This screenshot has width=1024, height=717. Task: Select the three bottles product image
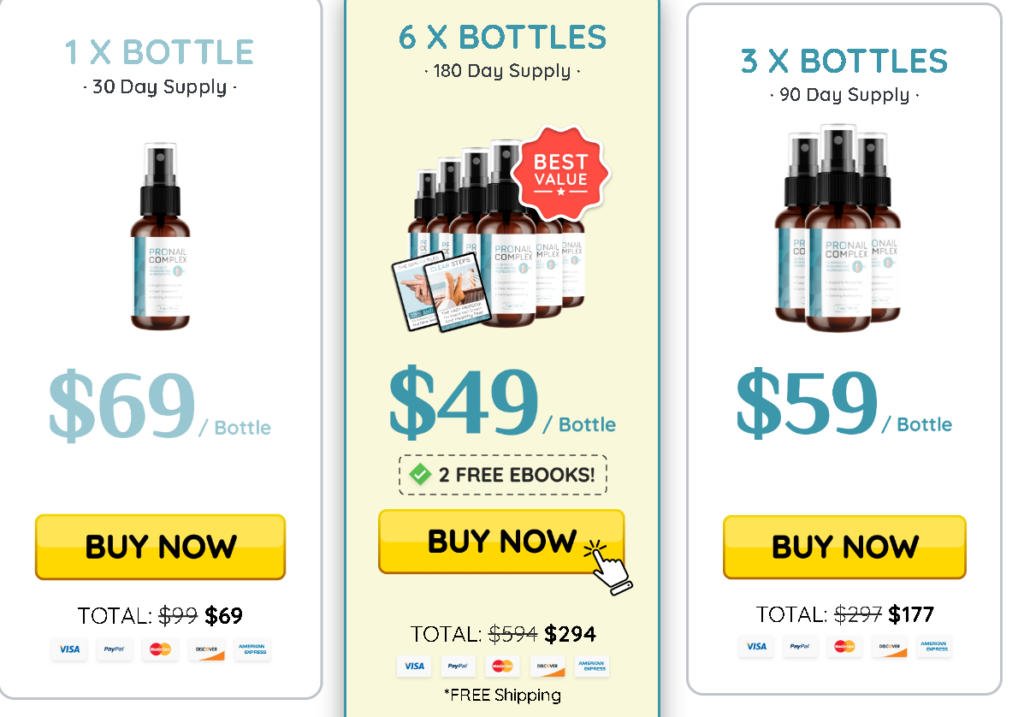pyautogui.click(x=838, y=229)
